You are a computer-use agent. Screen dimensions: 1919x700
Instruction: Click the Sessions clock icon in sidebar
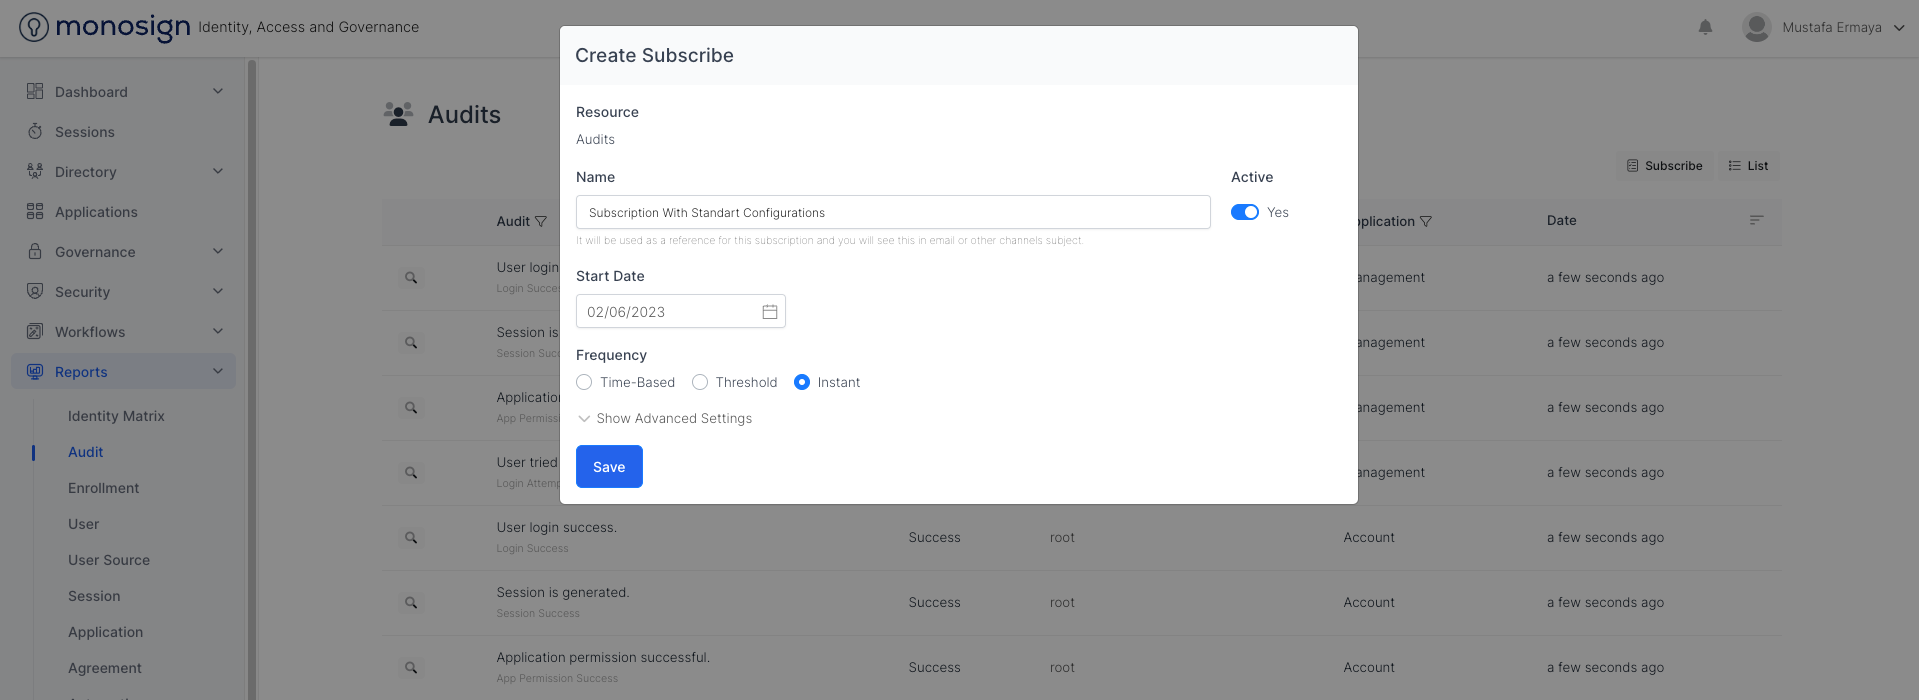coord(35,132)
